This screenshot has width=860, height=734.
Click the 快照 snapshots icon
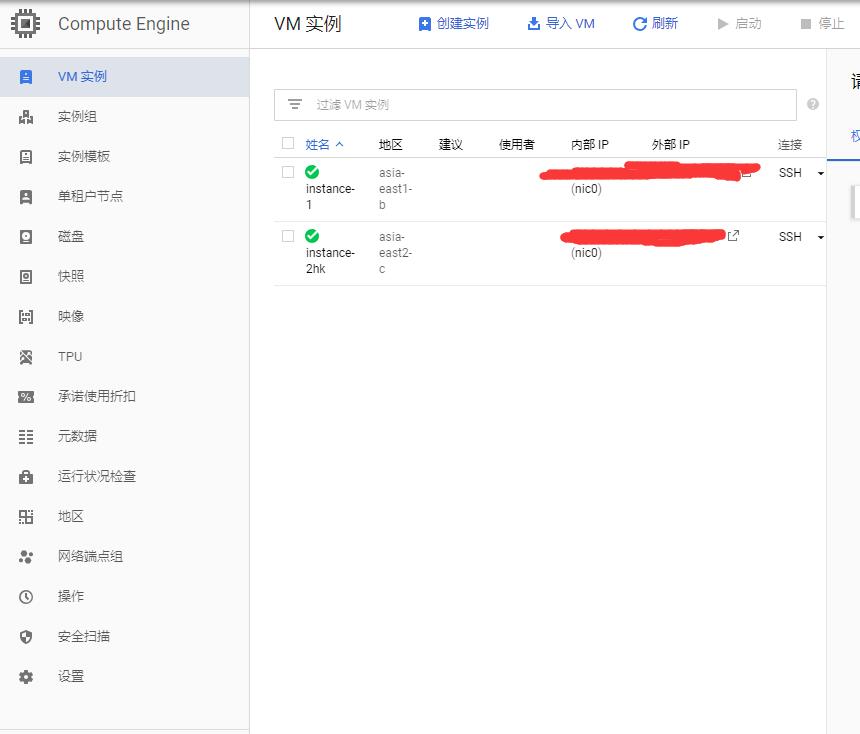26,277
